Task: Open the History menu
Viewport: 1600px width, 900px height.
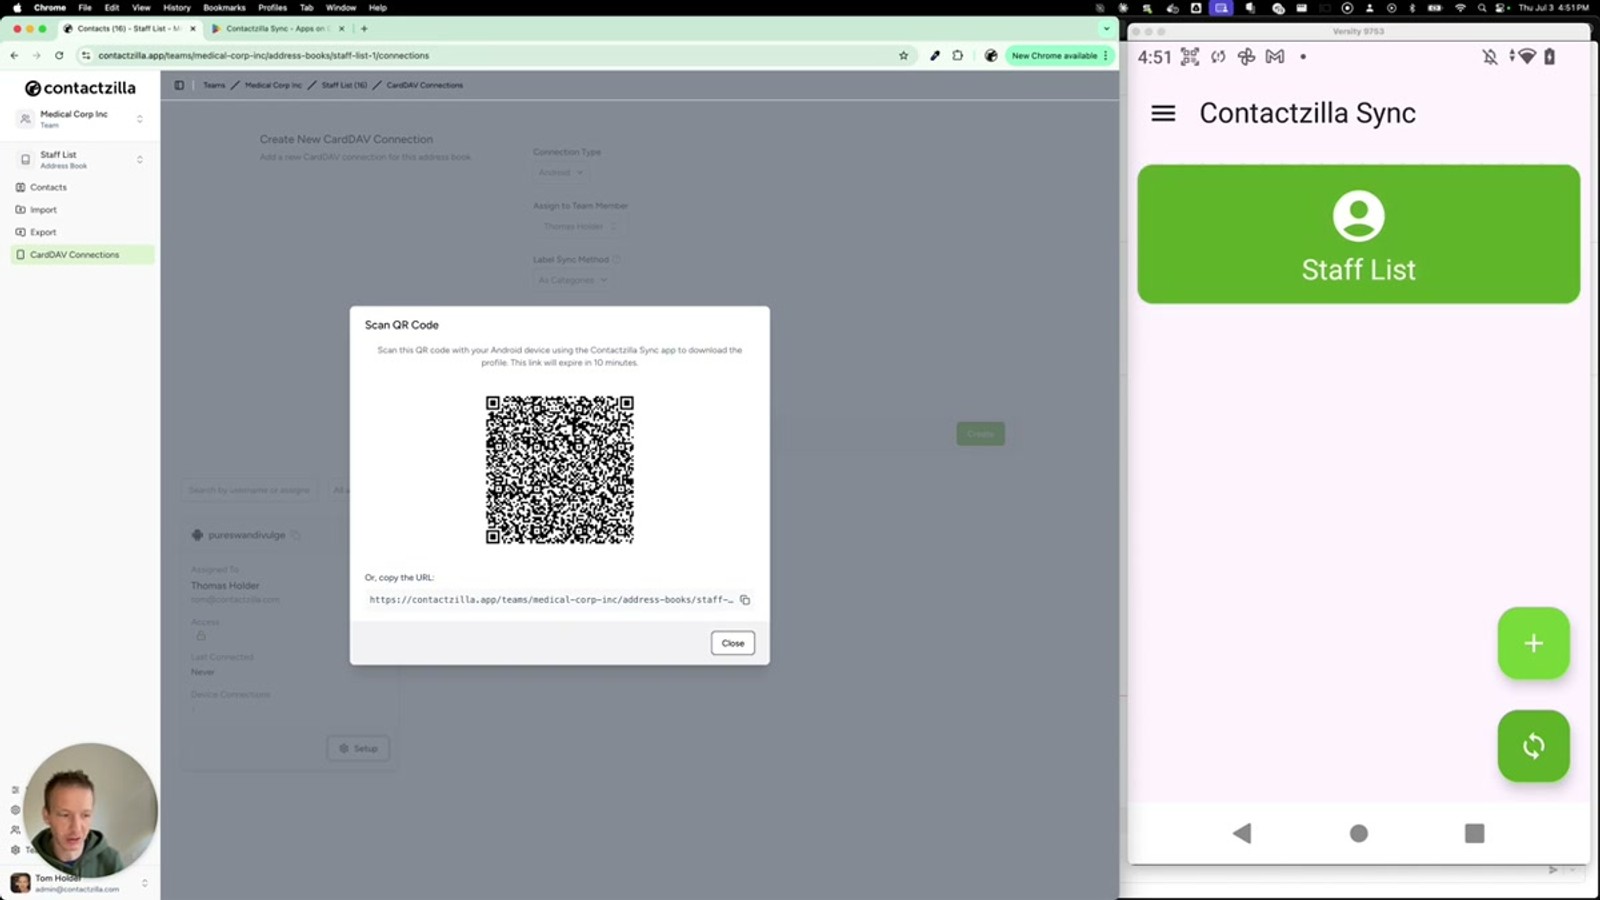Action: click(x=177, y=7)
